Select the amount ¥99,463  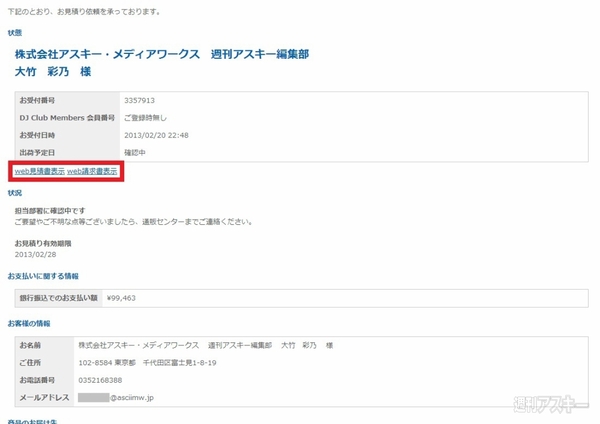coord(121,298)
